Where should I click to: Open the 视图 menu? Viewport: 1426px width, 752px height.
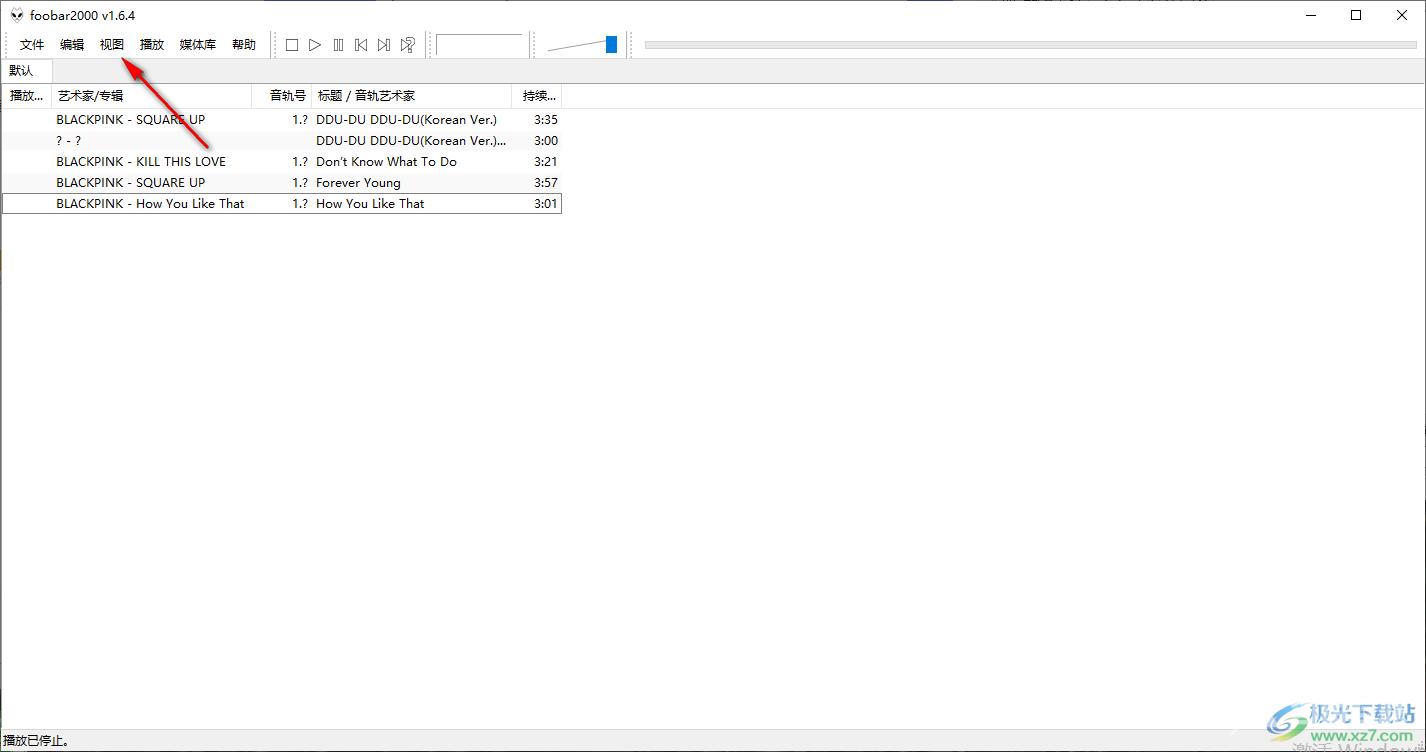click(x=112, y=45)
